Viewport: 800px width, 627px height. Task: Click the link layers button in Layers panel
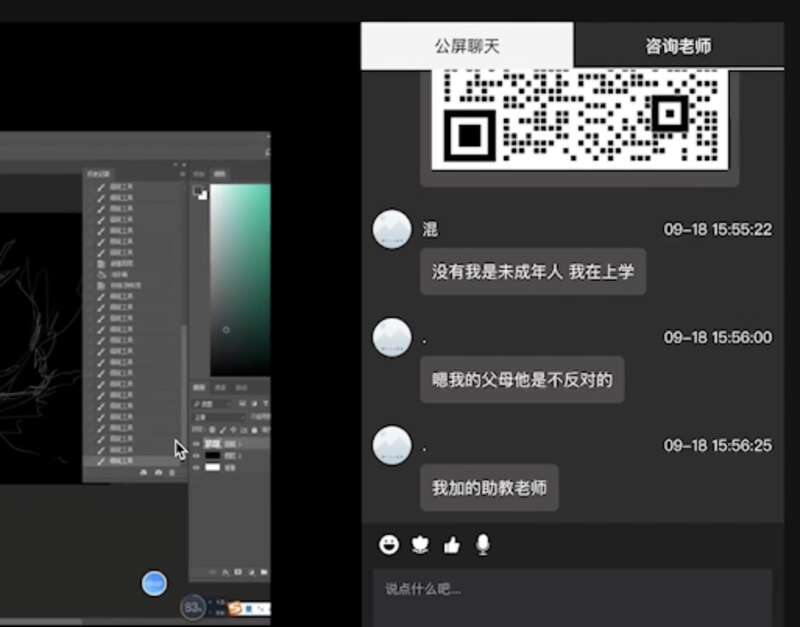point(211,572)
